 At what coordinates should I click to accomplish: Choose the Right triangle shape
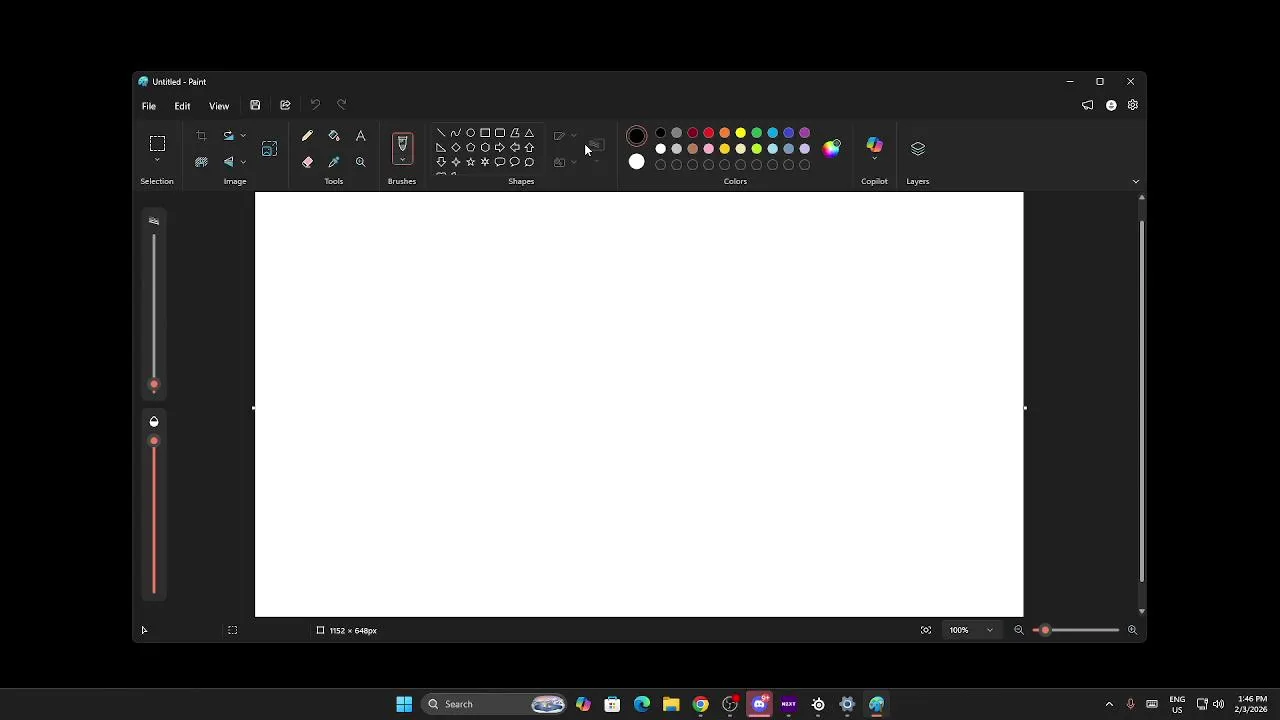441,148
